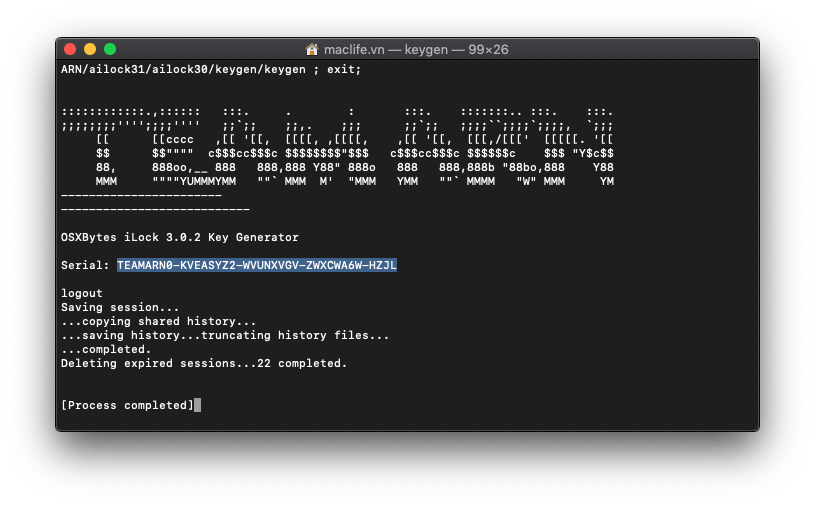
Task: Click the longer dashed separator line
Action: pos(155,209)
